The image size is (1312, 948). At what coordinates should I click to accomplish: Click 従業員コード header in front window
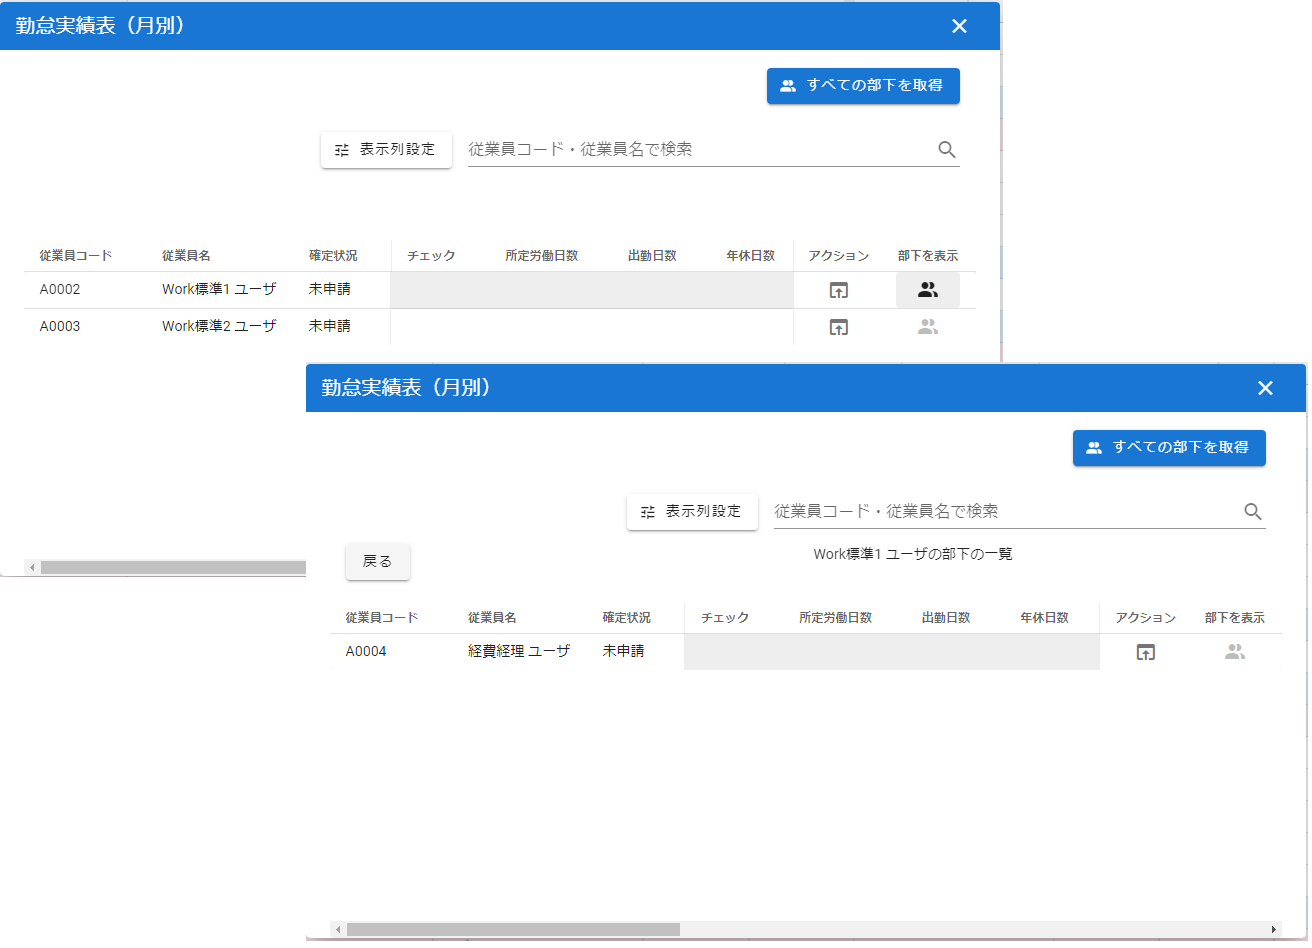(382, 618)
